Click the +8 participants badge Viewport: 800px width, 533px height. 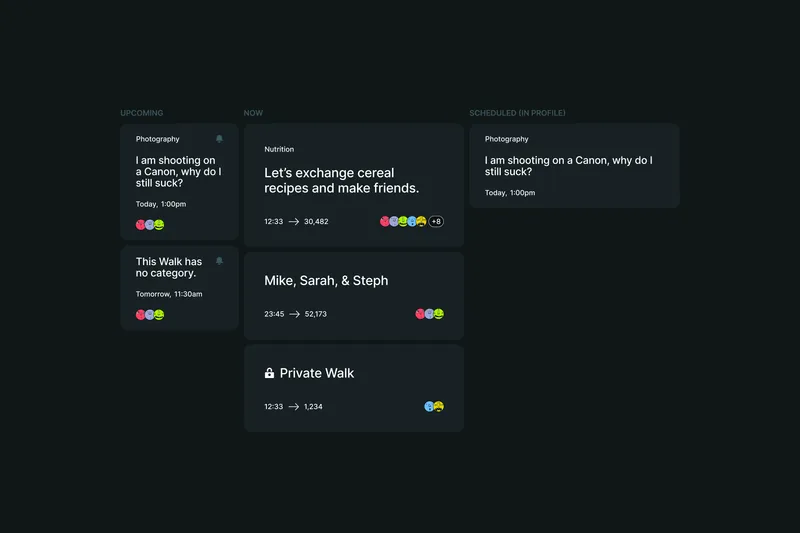click(x=436, y=221)
